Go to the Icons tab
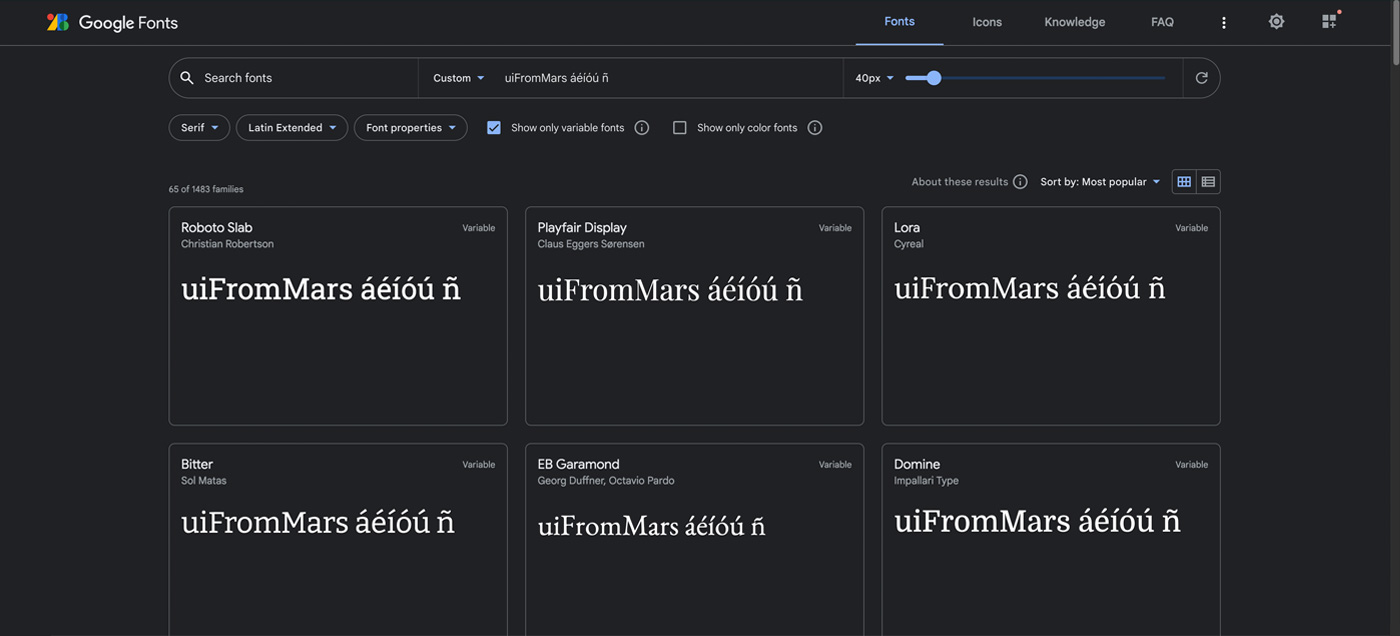Screen dimensions: 1400x636 tap(987, 22)
